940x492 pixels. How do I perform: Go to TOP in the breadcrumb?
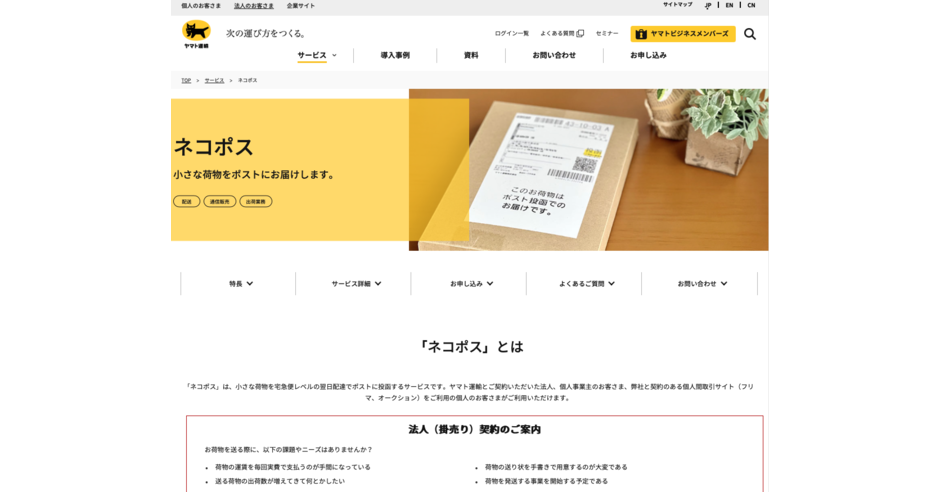pyautogui.click(x=186, y=80)
